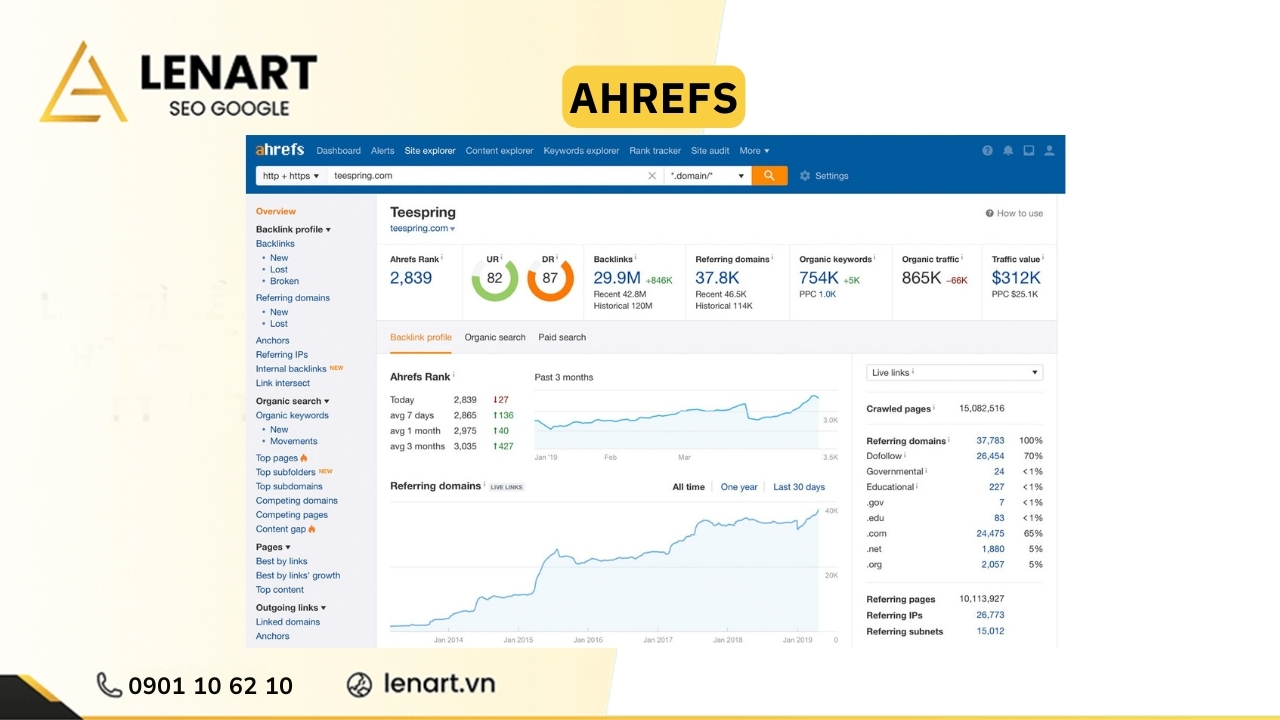The width and height of the screenshot is (1280, 720).
Task: Open Settings next to the search bar
Action: tap(824, 175)
